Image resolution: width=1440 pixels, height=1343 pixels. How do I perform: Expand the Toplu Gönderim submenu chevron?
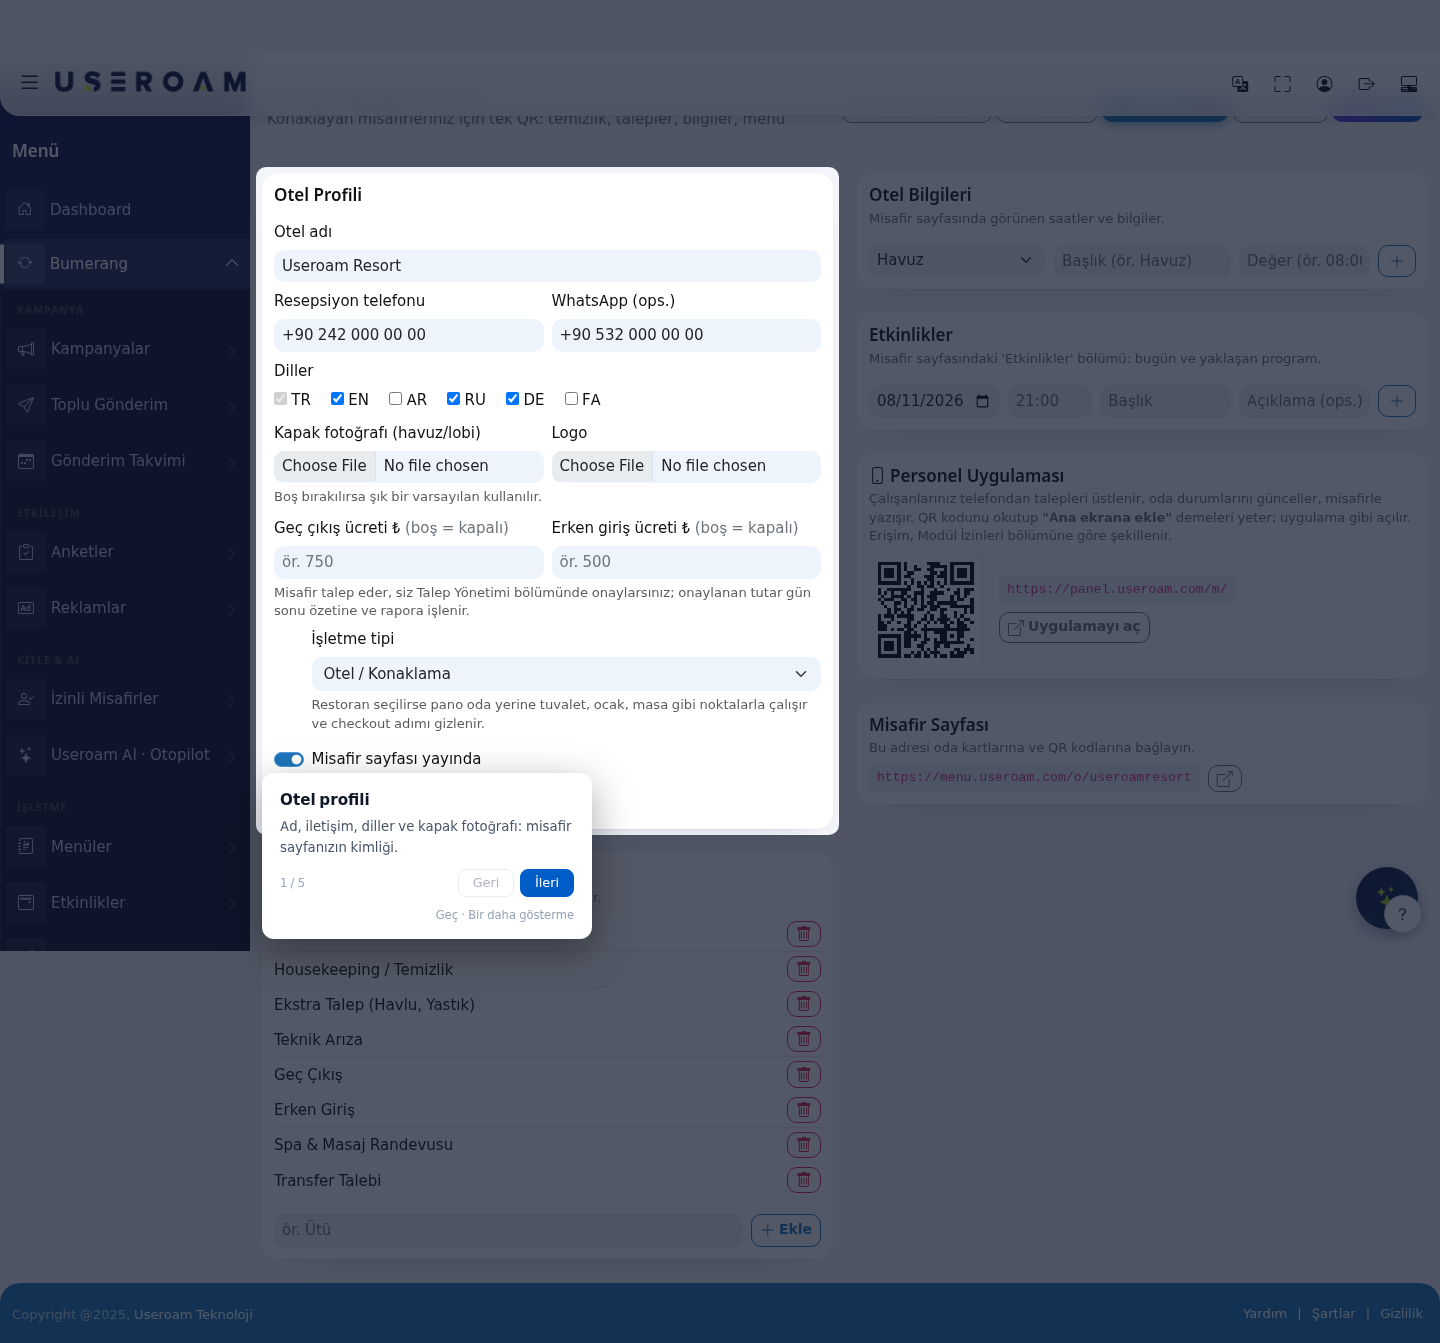click(x=231, y=406)
